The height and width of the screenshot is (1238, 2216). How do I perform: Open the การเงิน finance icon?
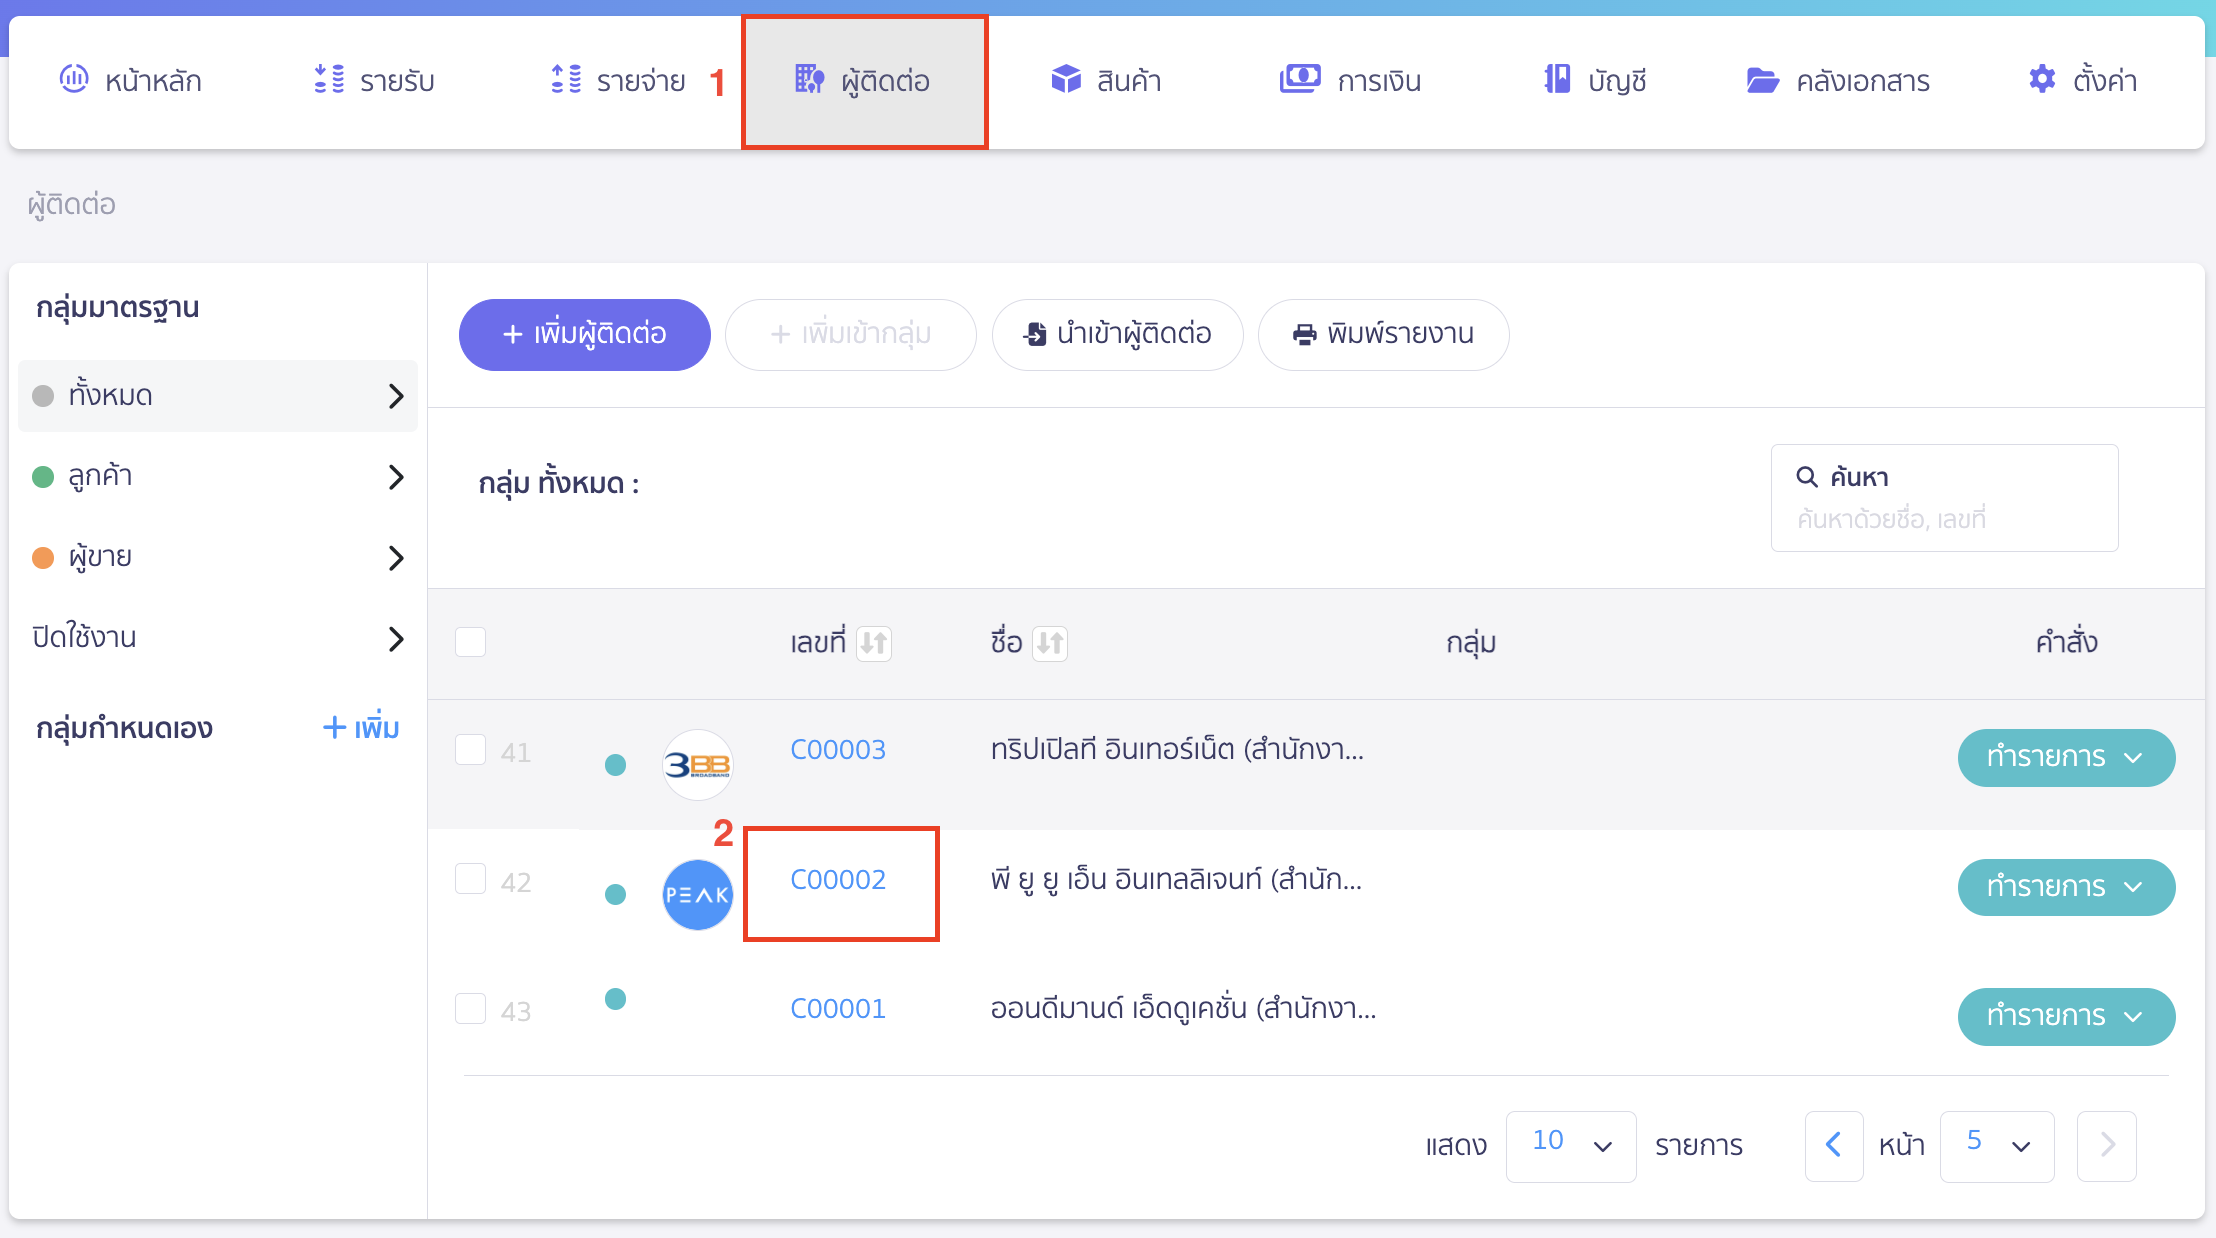point(1301,79)
